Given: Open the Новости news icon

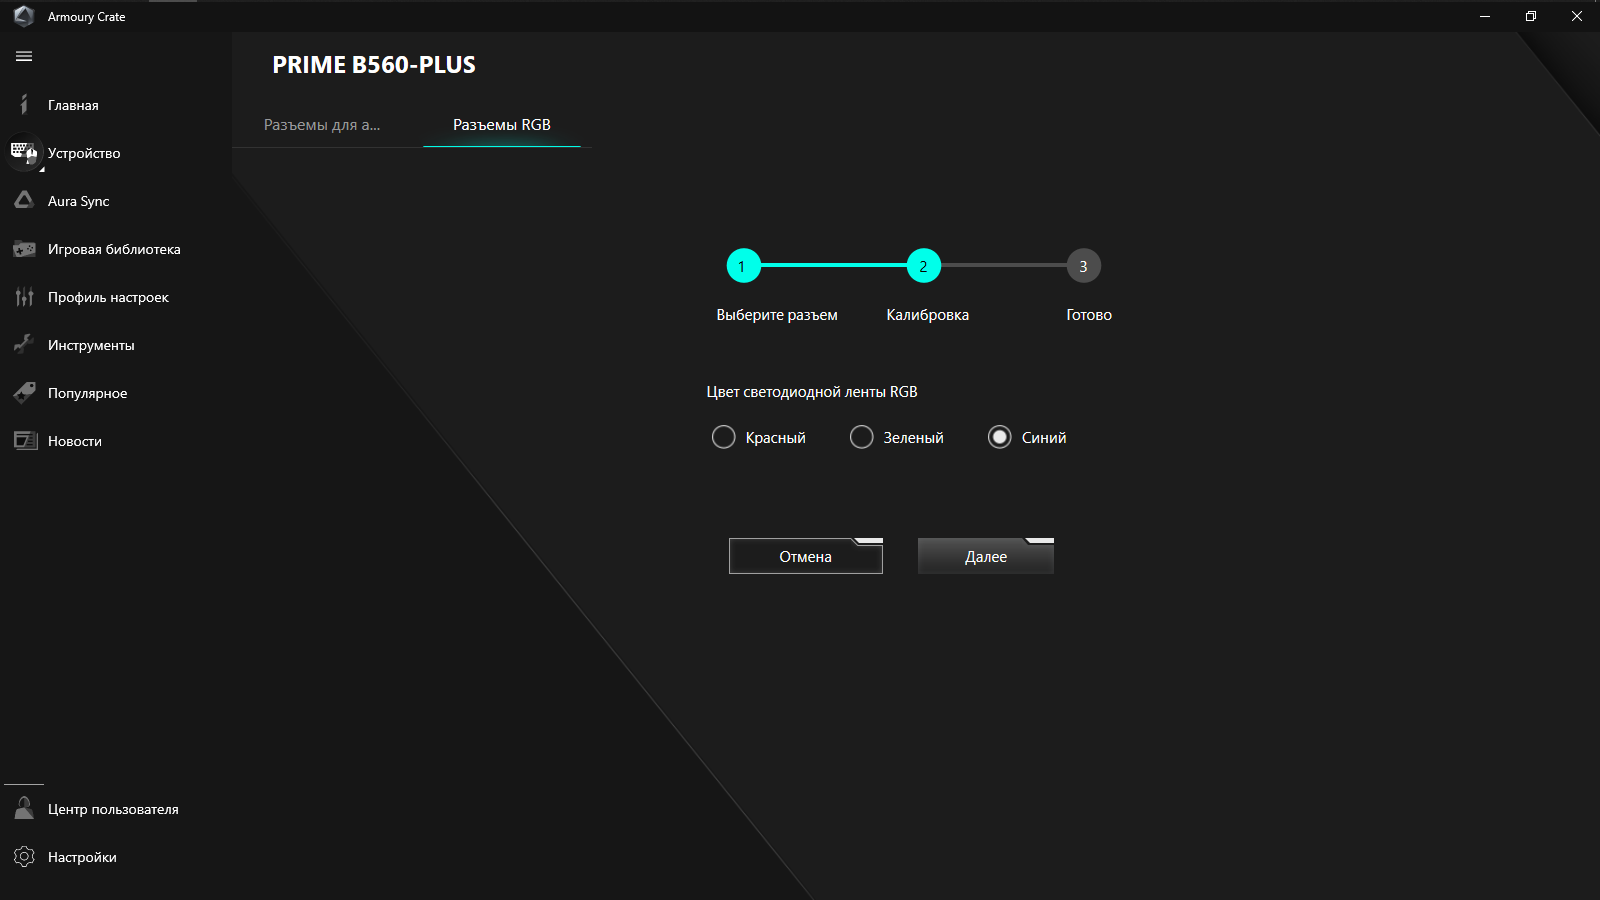Looking at the screenshot, I should point(24,441).
